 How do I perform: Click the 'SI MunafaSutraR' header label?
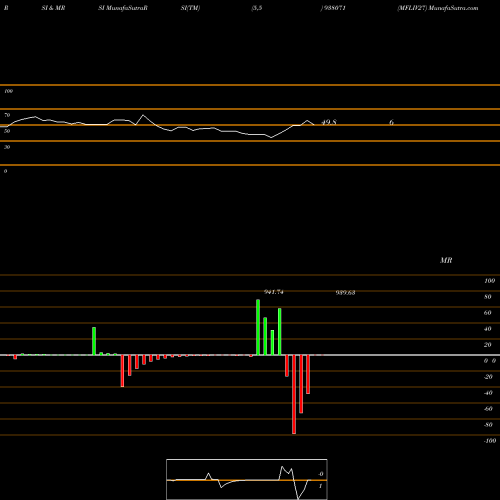(x=123, y=8)
